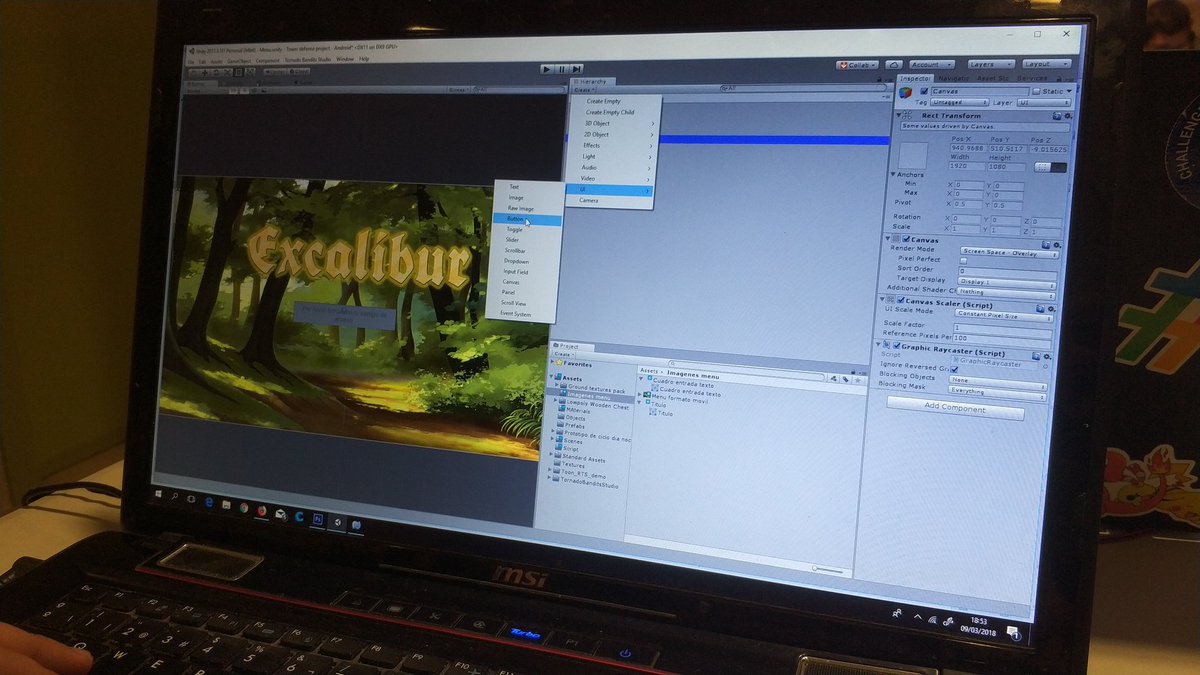Open Rect Transform help book icon

tap(1057, 116)
